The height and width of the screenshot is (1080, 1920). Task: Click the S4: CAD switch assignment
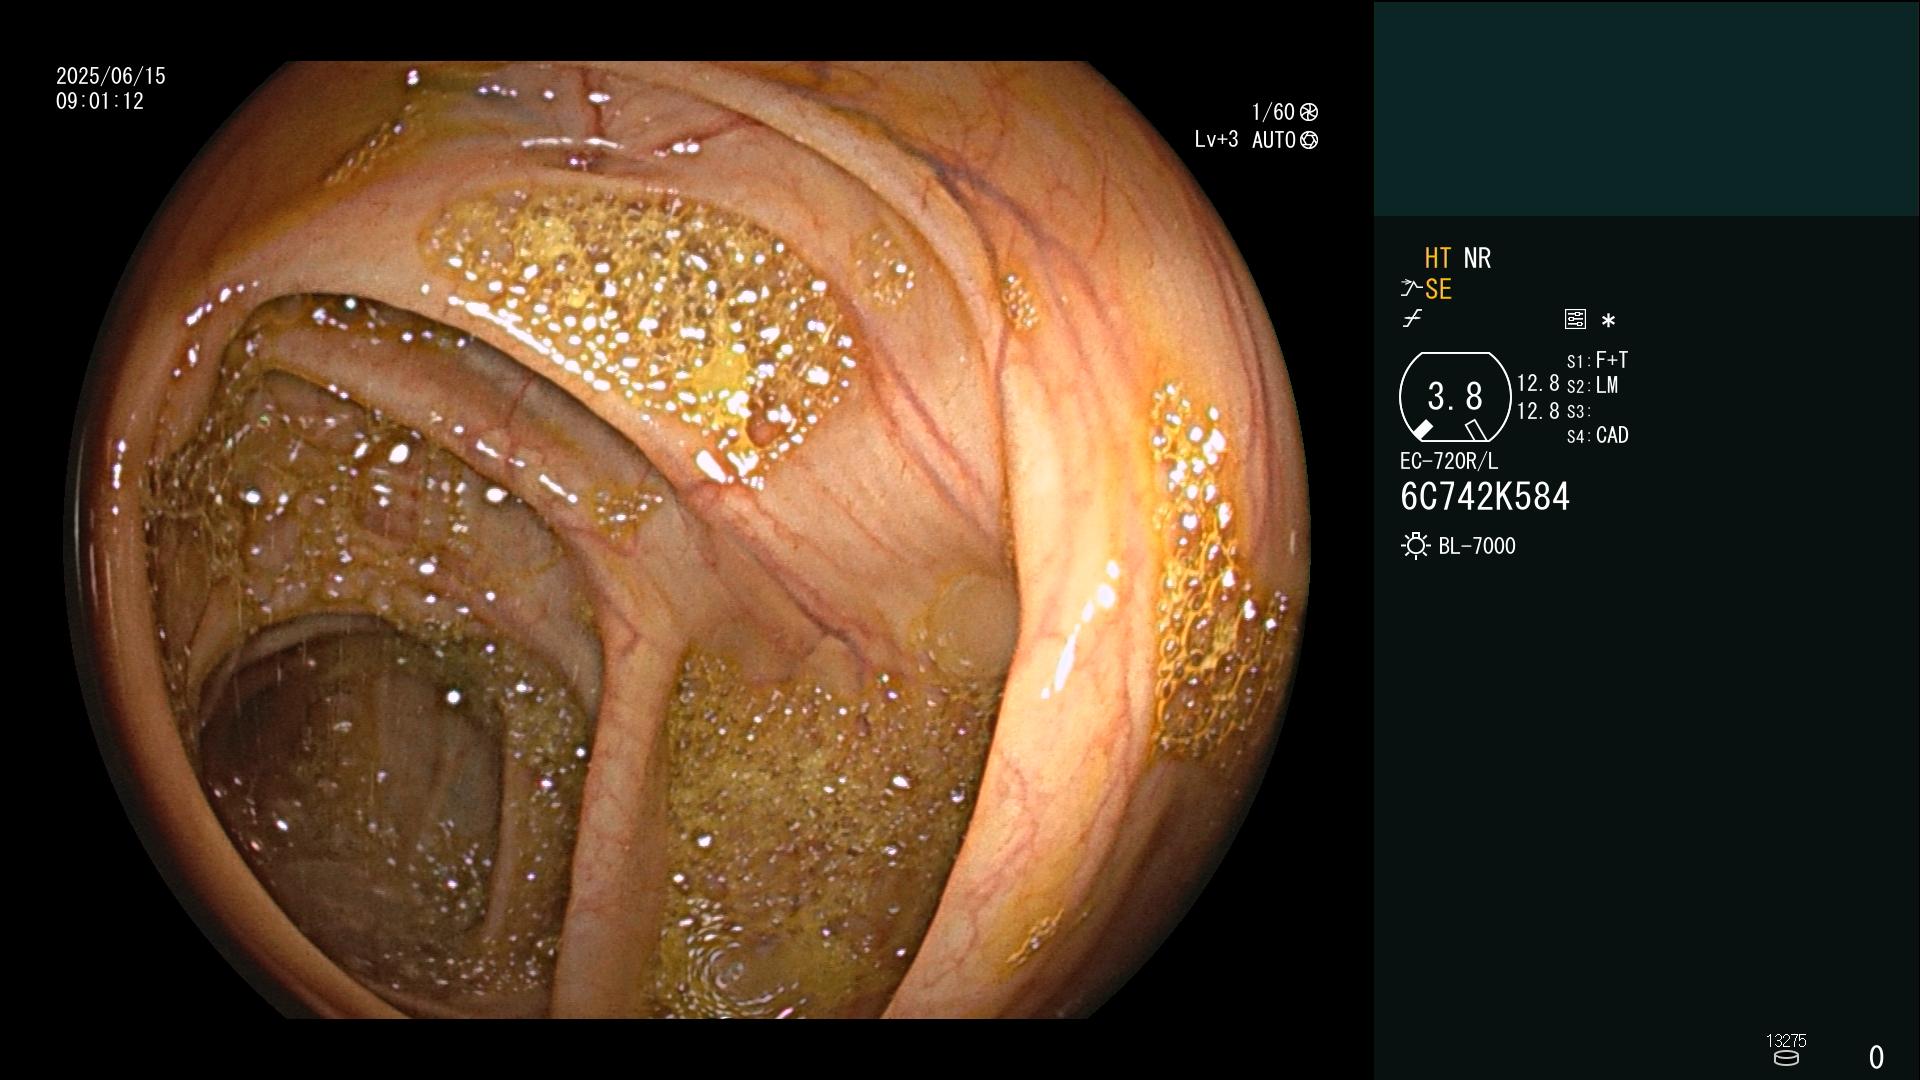point(1598,435)
